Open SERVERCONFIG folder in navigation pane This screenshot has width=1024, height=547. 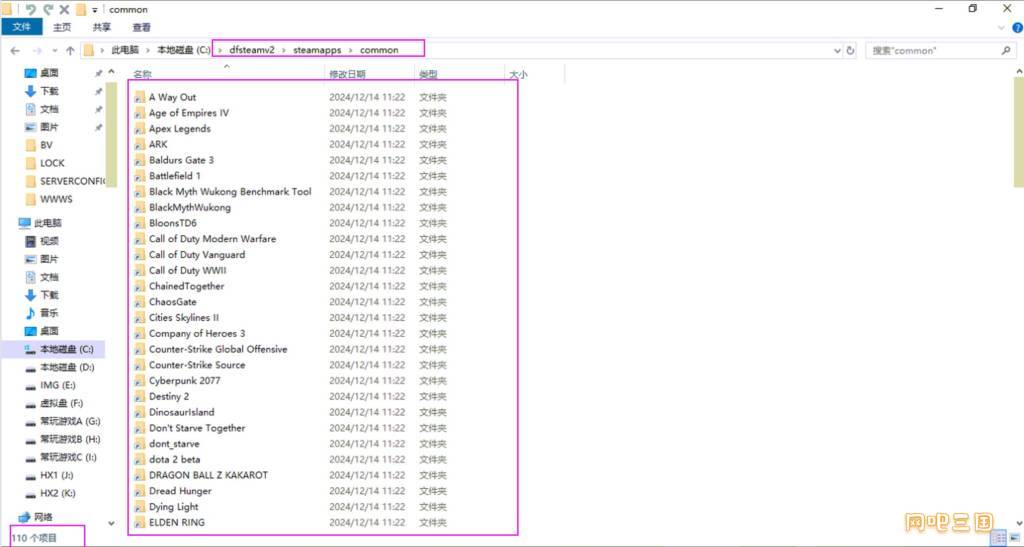click(72, 181)
